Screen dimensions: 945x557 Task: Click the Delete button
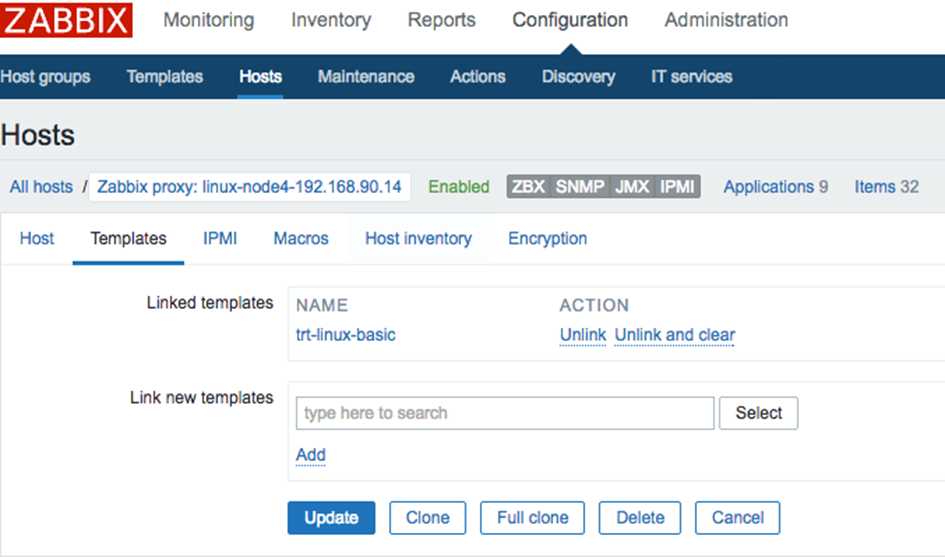tap(639, 518)
